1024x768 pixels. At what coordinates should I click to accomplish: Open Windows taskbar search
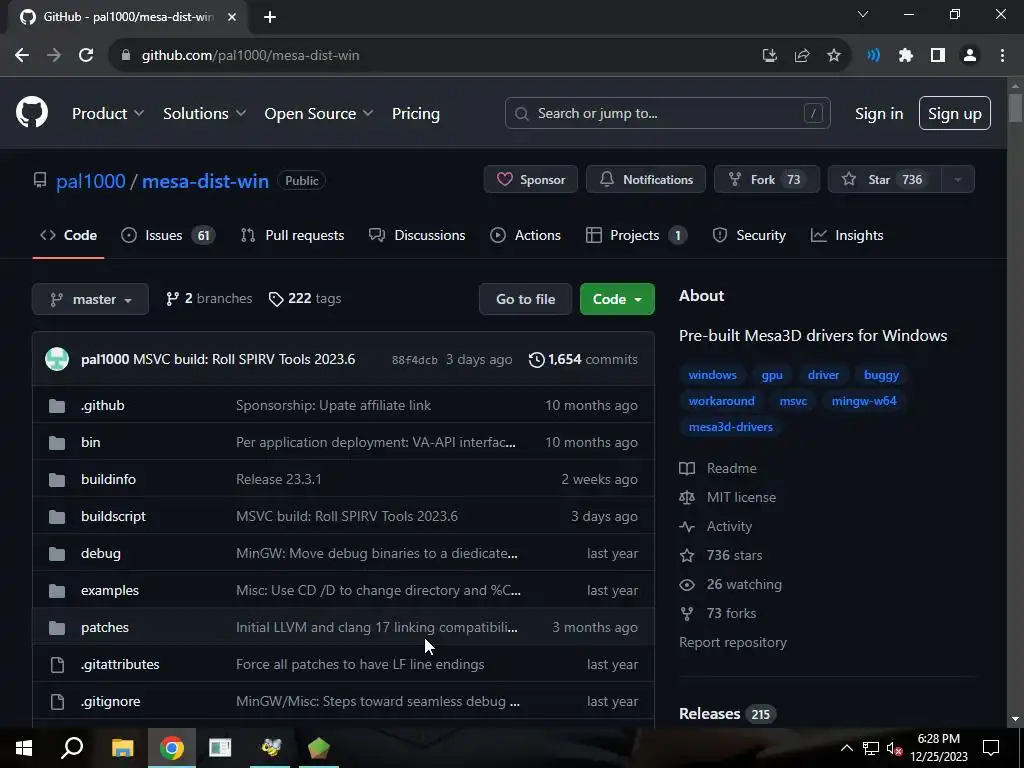[x=72, y=748]
